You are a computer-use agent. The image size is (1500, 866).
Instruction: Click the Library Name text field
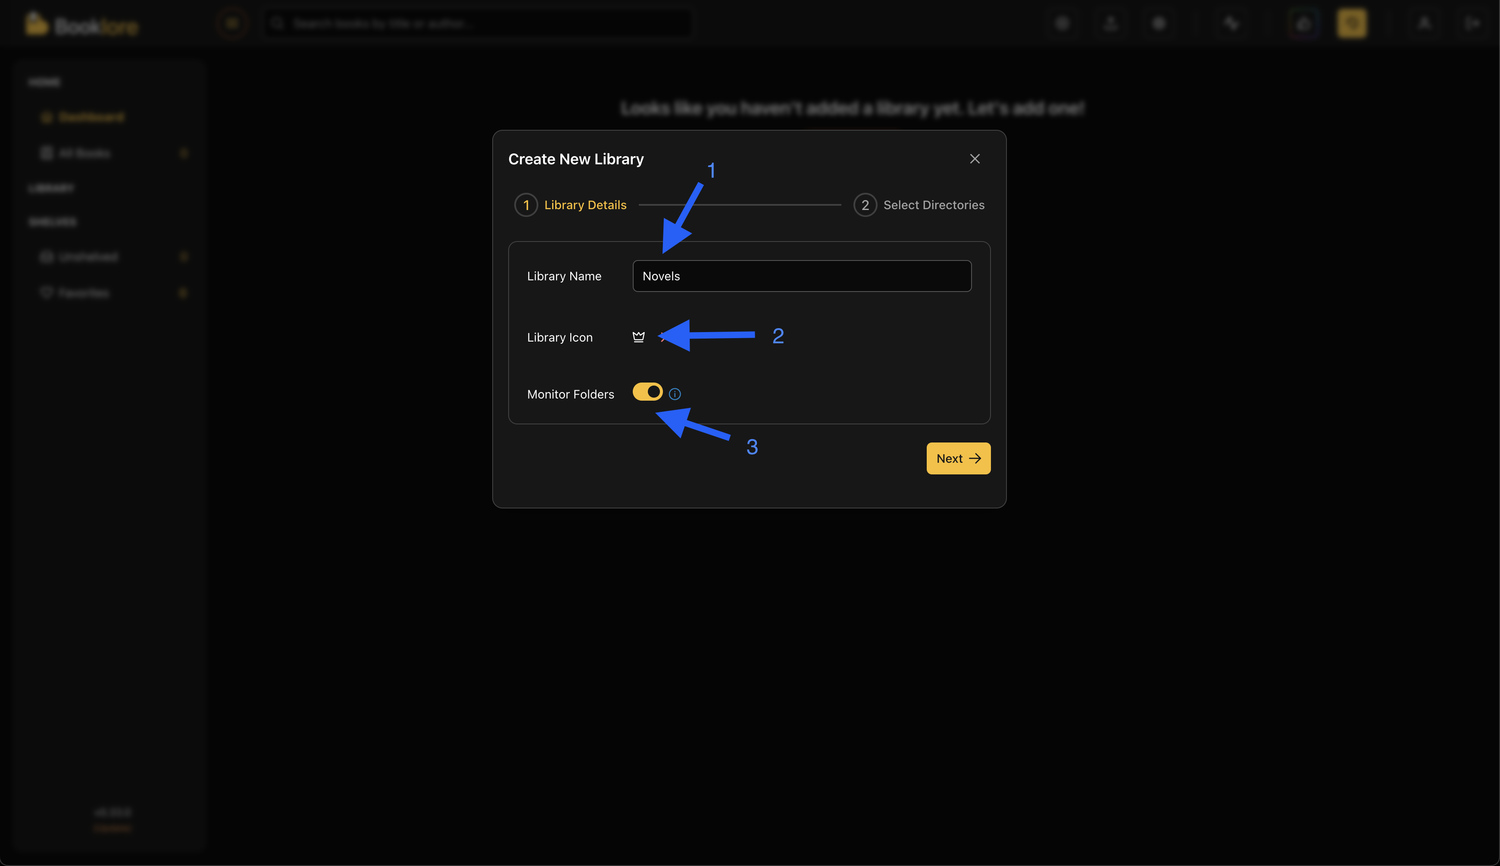tap(801, 276)
